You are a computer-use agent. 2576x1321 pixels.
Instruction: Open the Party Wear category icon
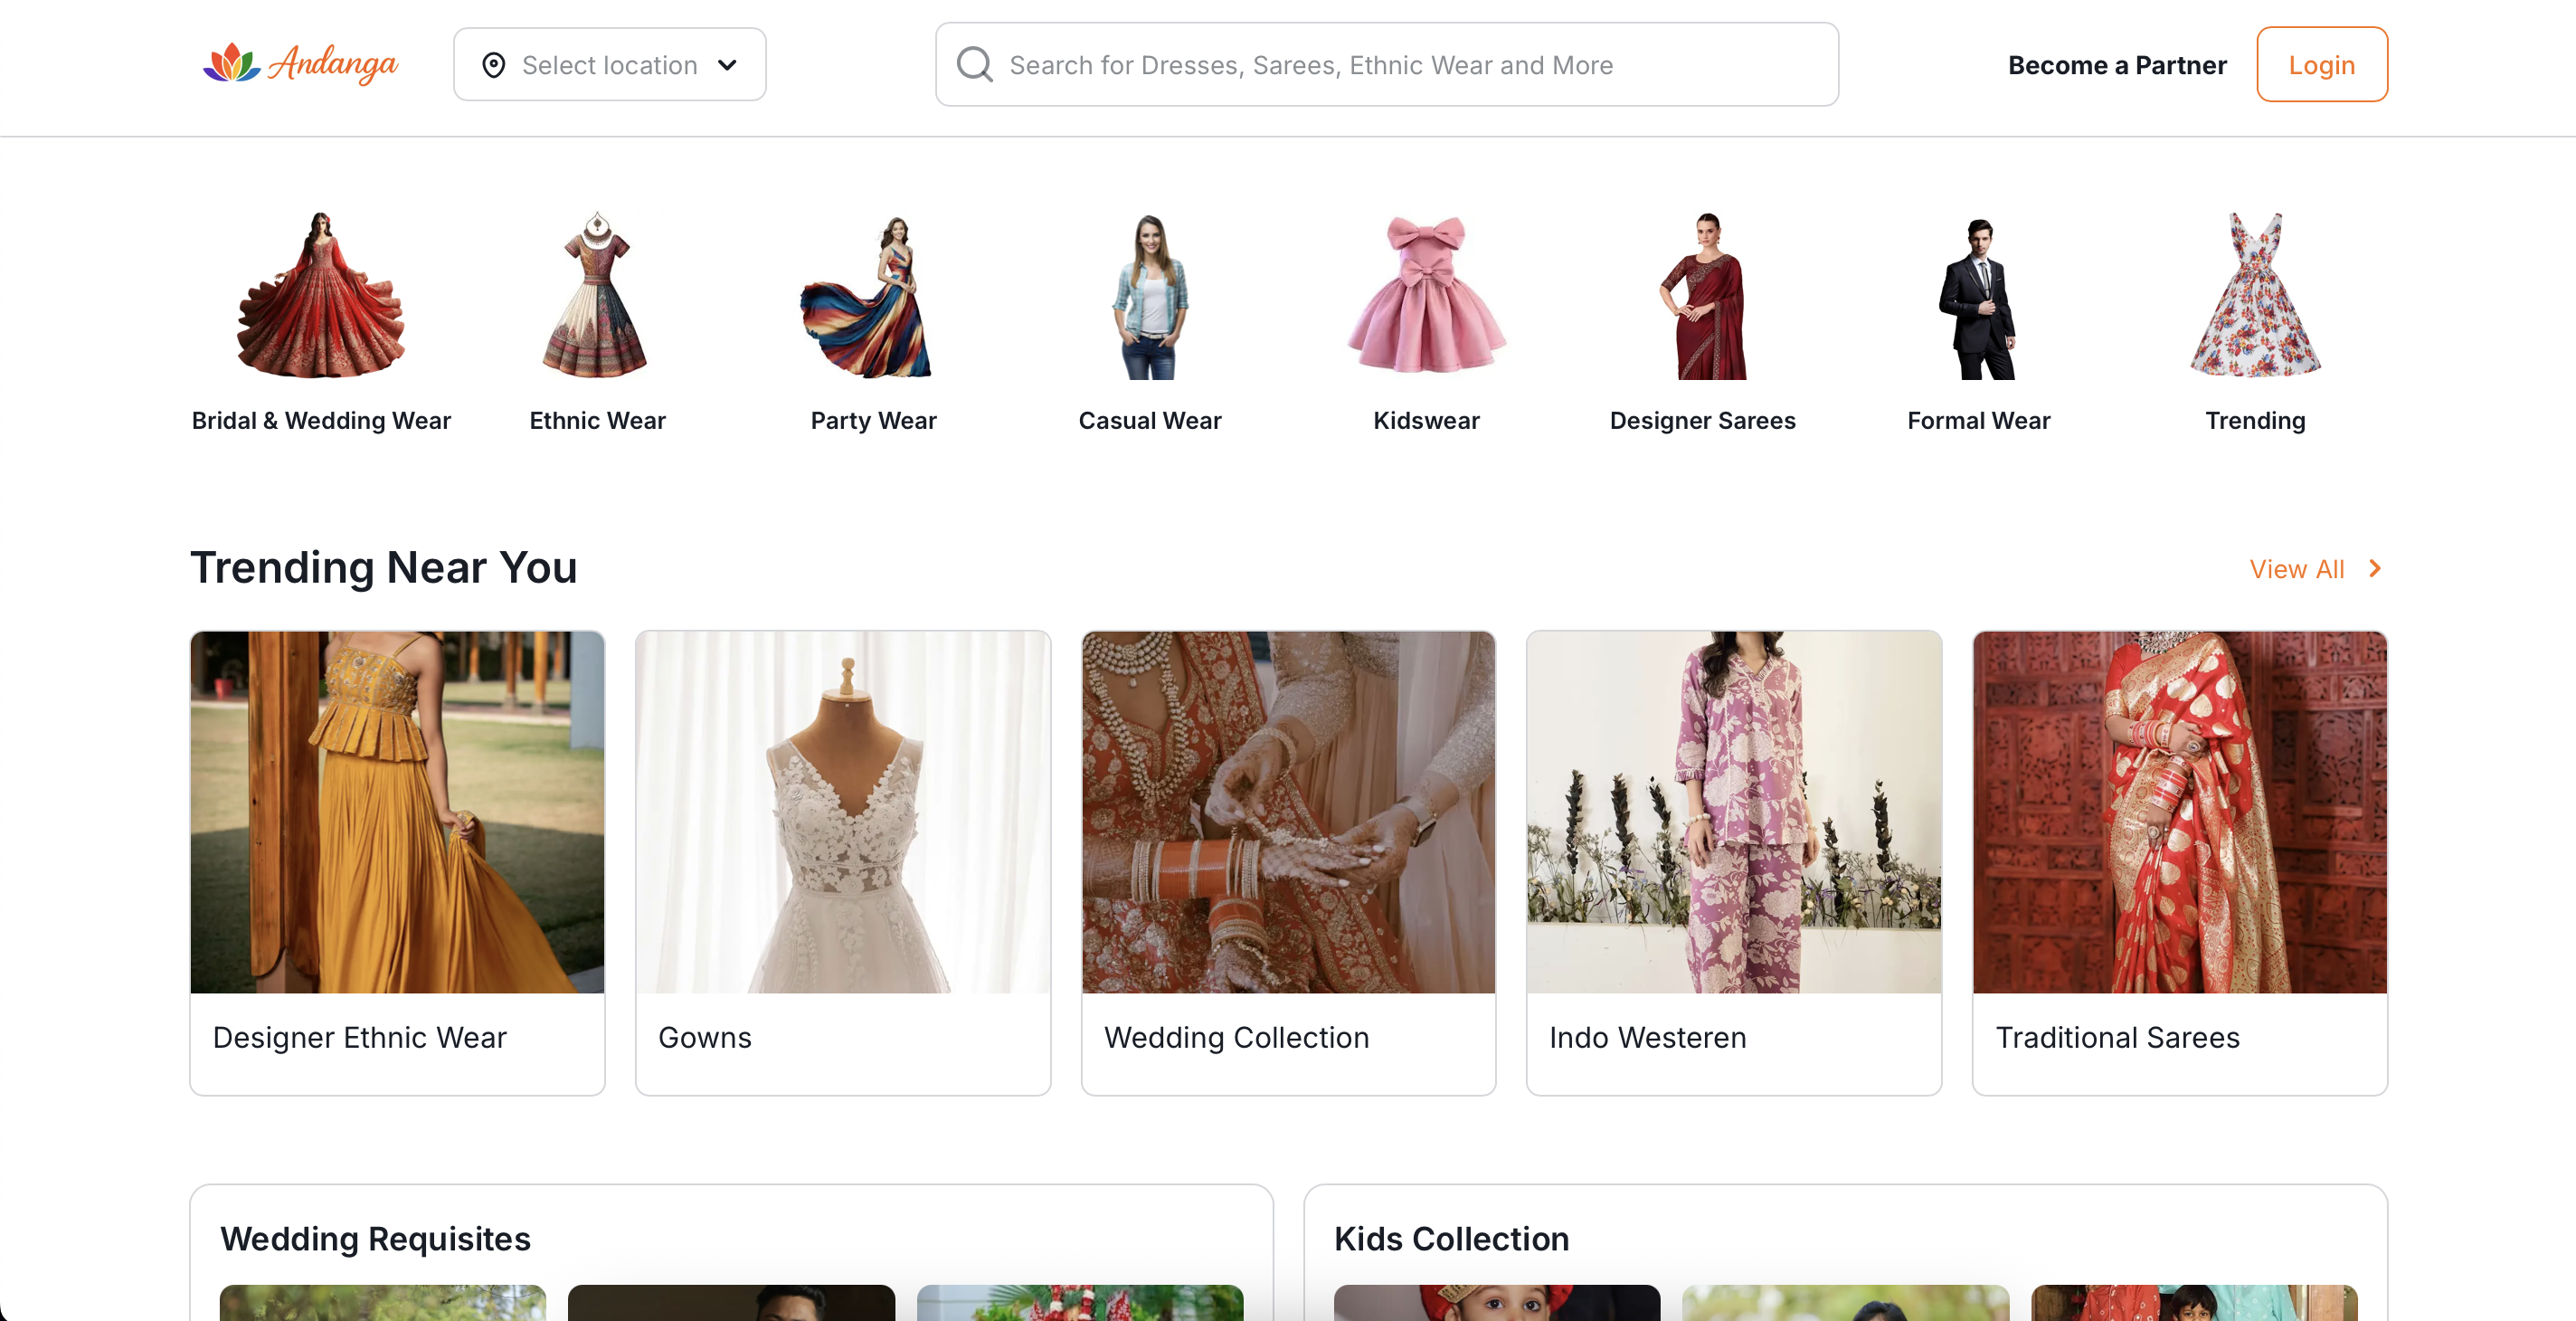(x=873, y=297)
